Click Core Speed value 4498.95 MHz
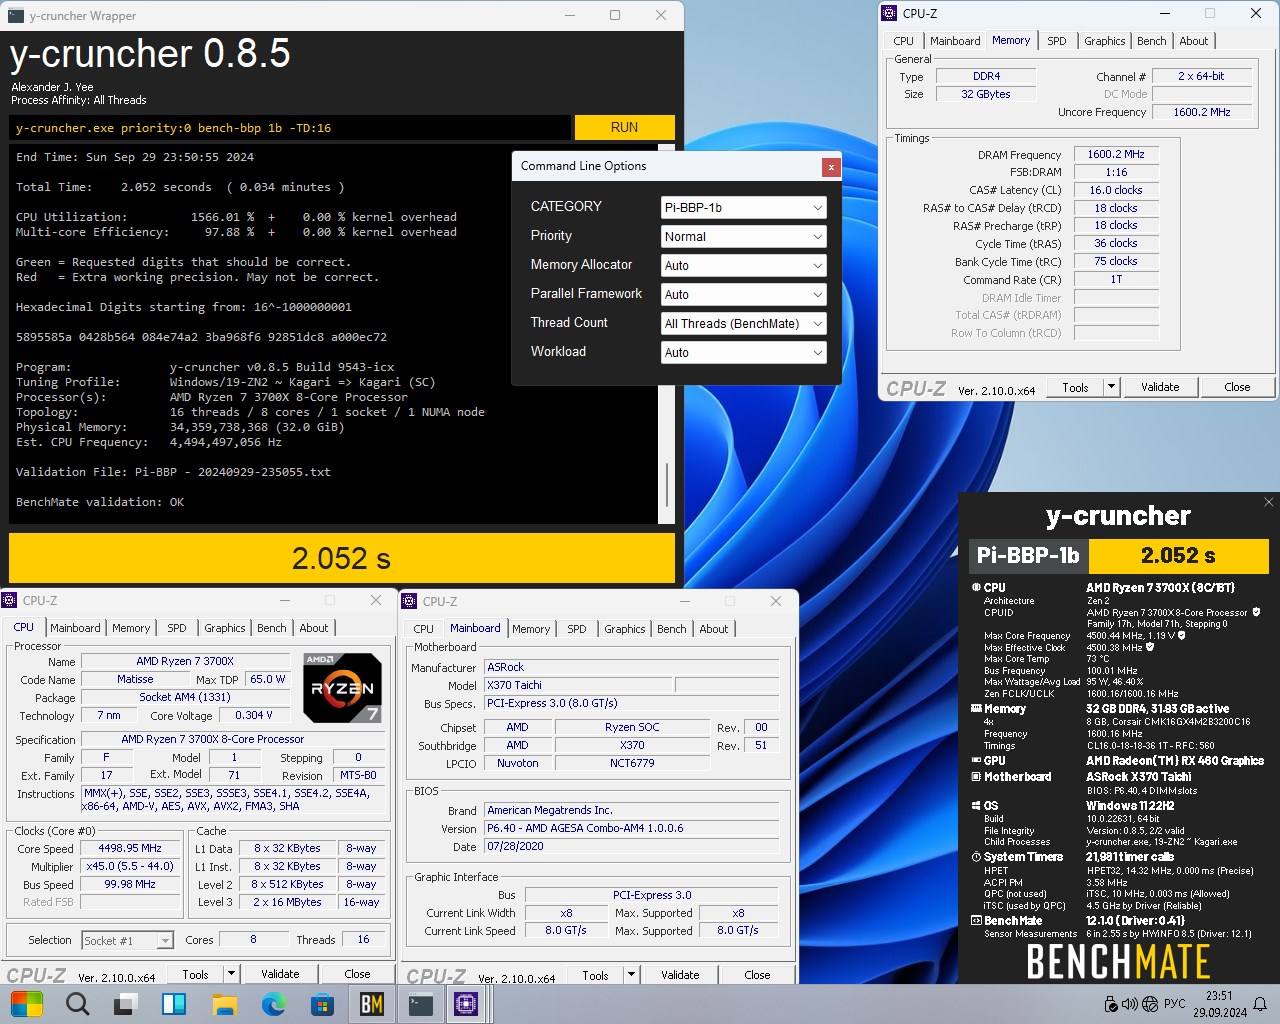This screenshot has height=1024, width=1280. [130, 848]
